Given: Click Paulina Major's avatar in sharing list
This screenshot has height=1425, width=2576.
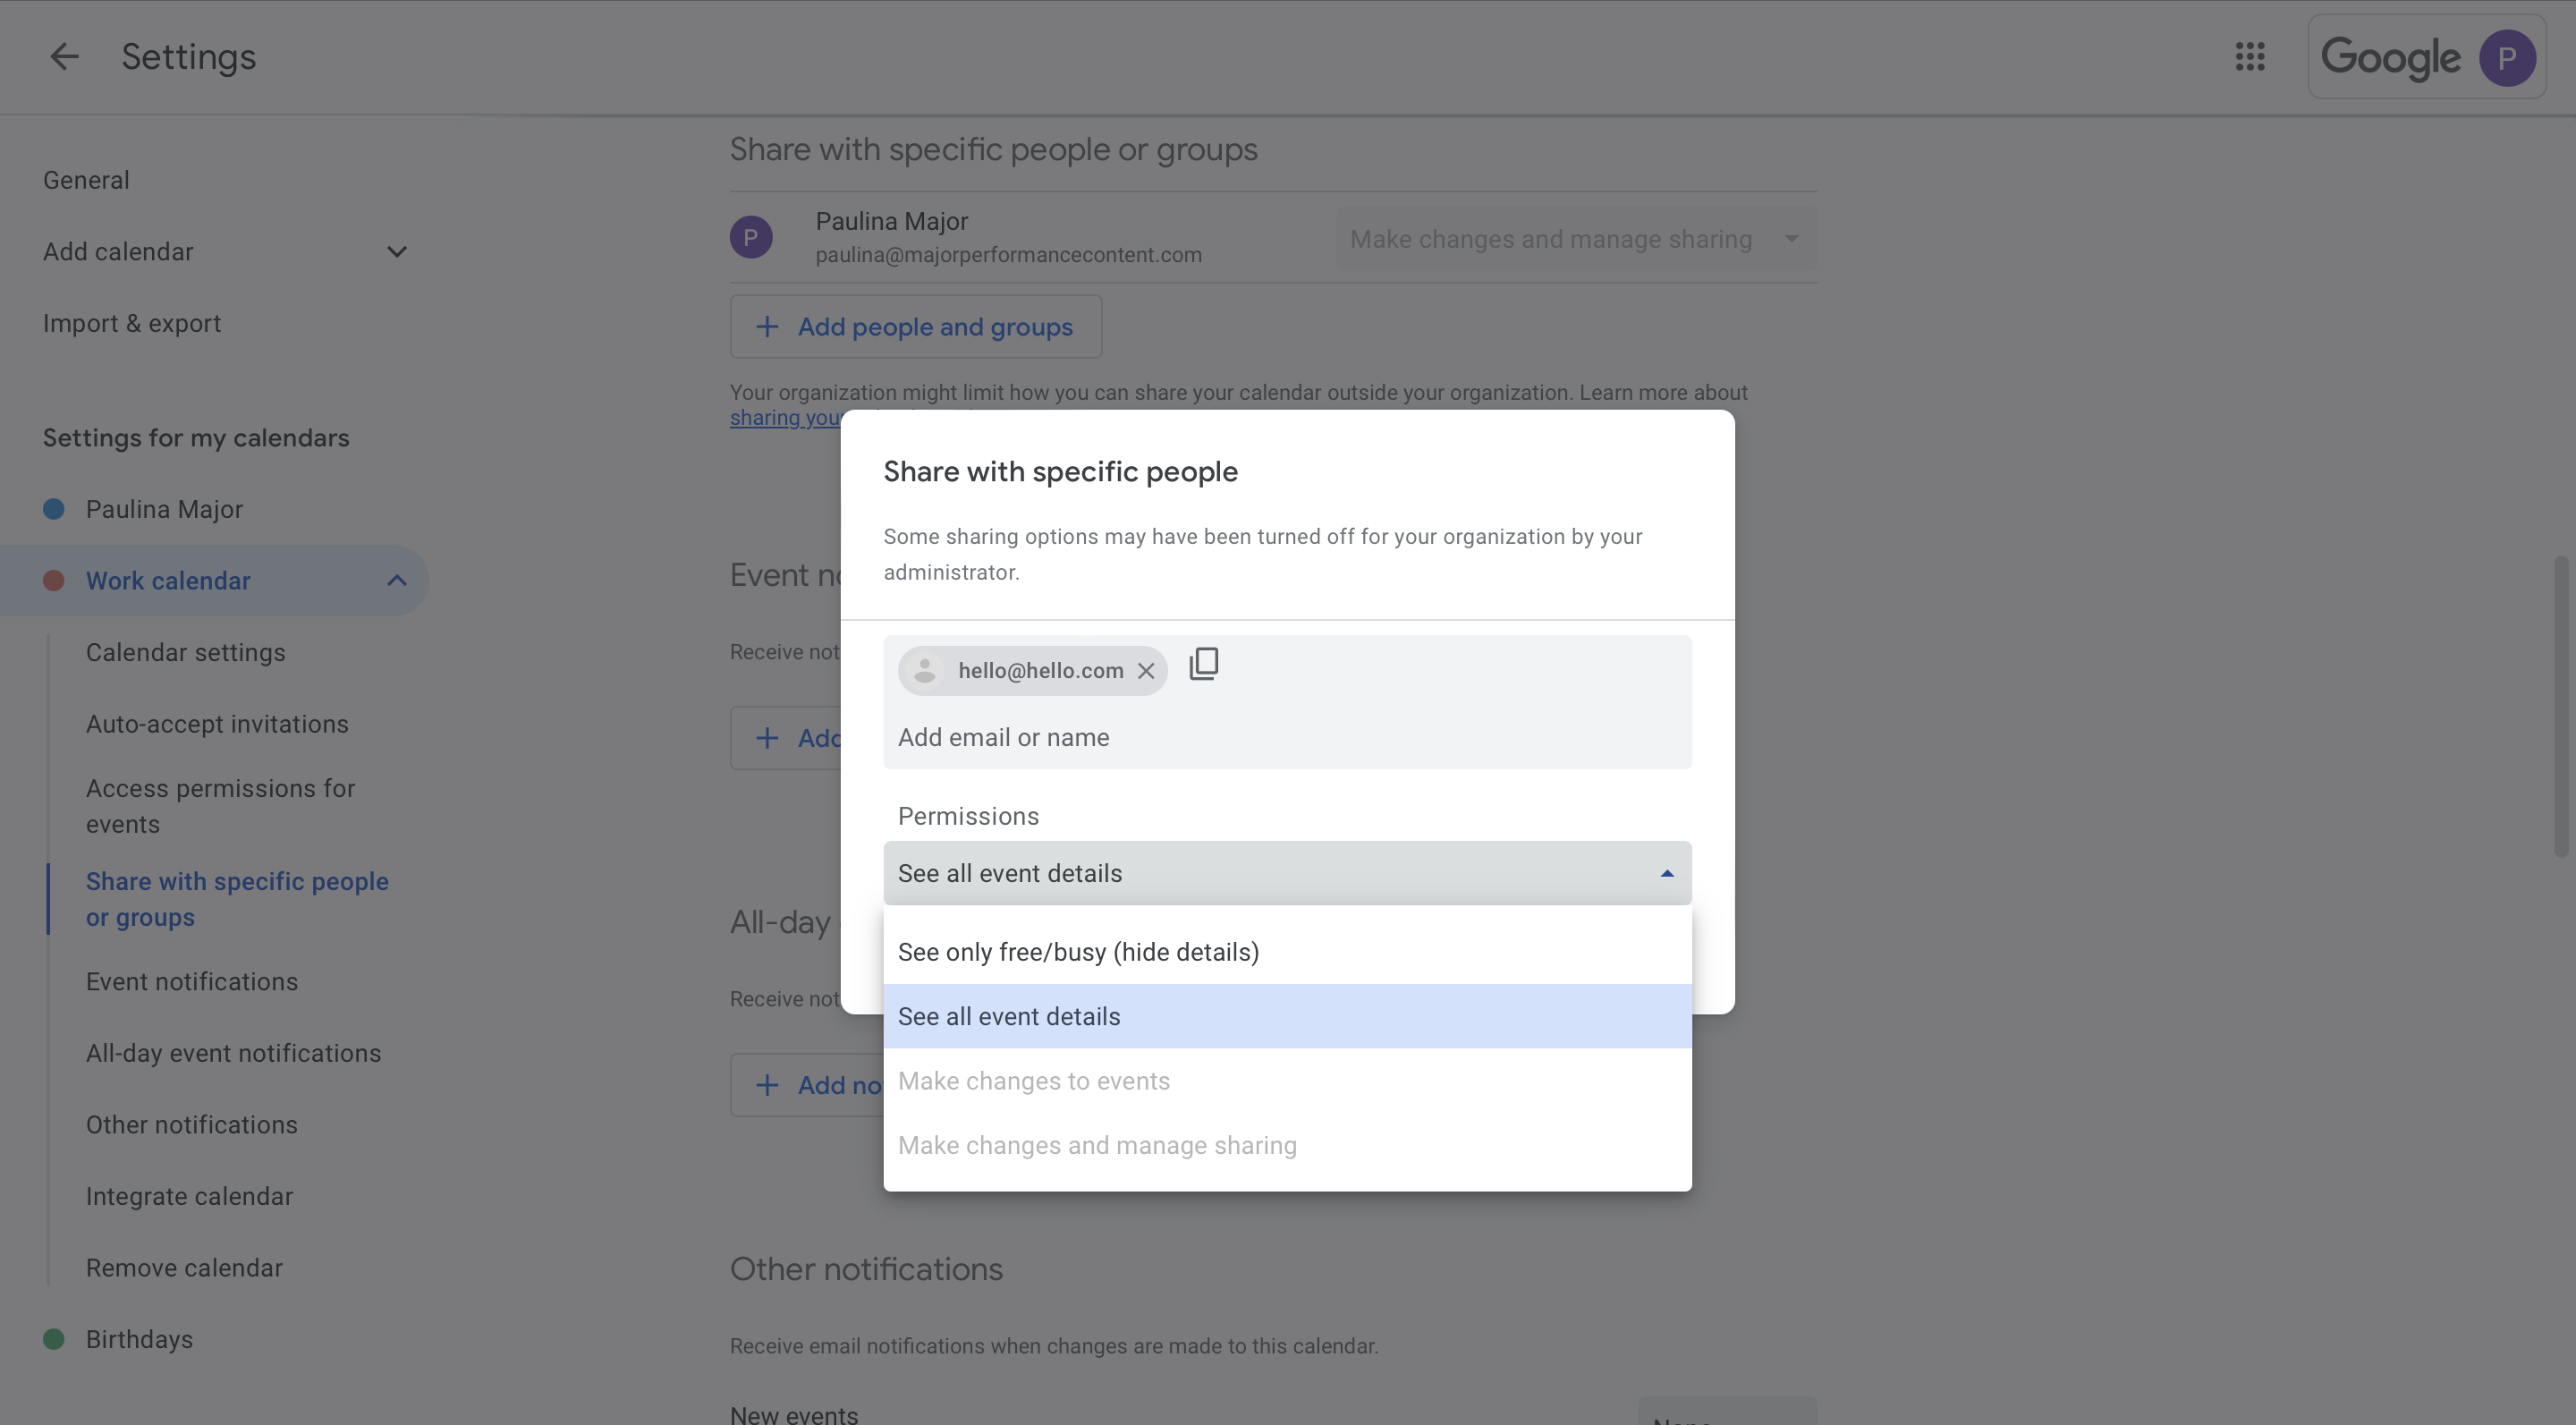Looking at the screenshot, I should (751, 236).
